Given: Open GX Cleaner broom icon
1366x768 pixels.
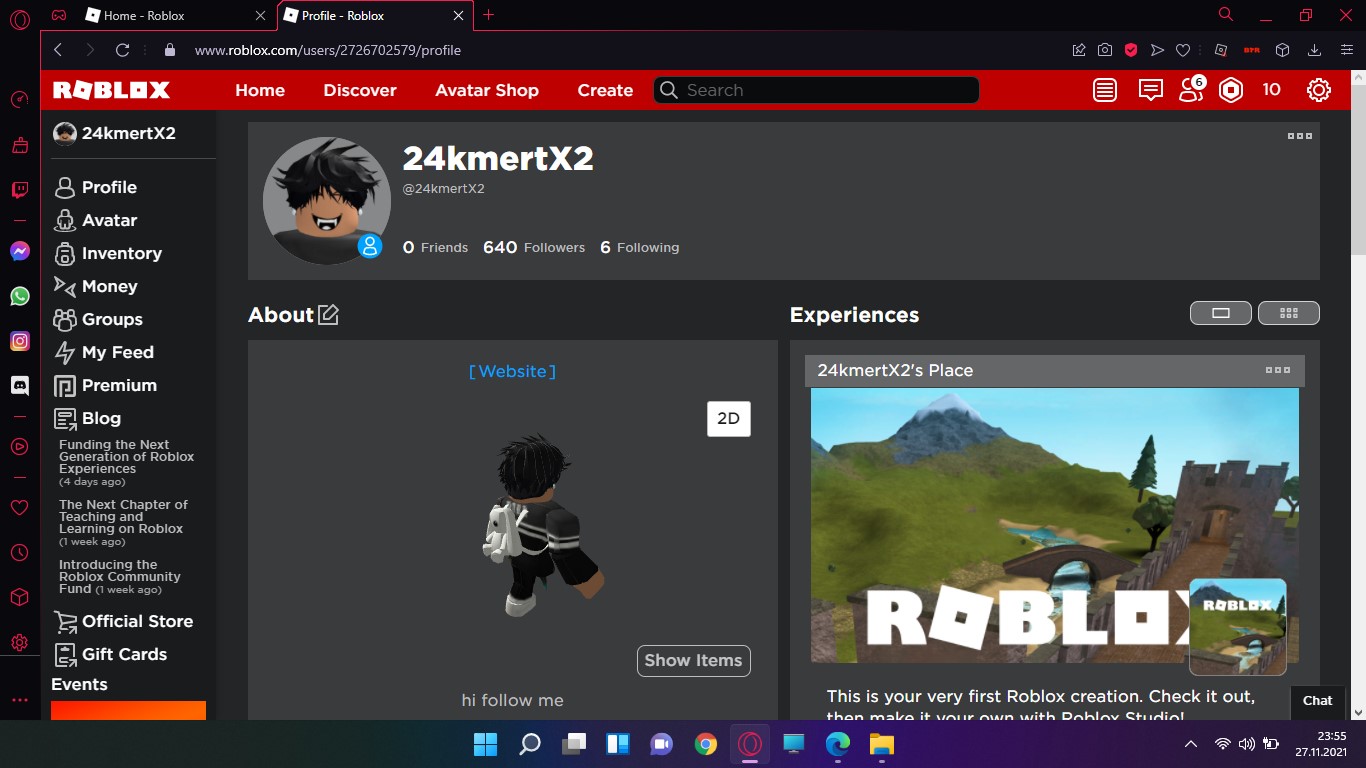Looking at the screenshot, I should click(x=19, y=145).
